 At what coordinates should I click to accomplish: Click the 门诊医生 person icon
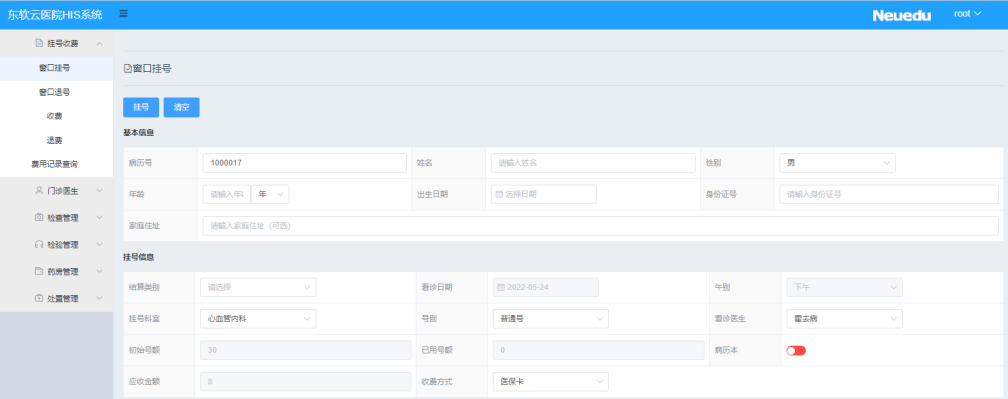pos(39,191)
